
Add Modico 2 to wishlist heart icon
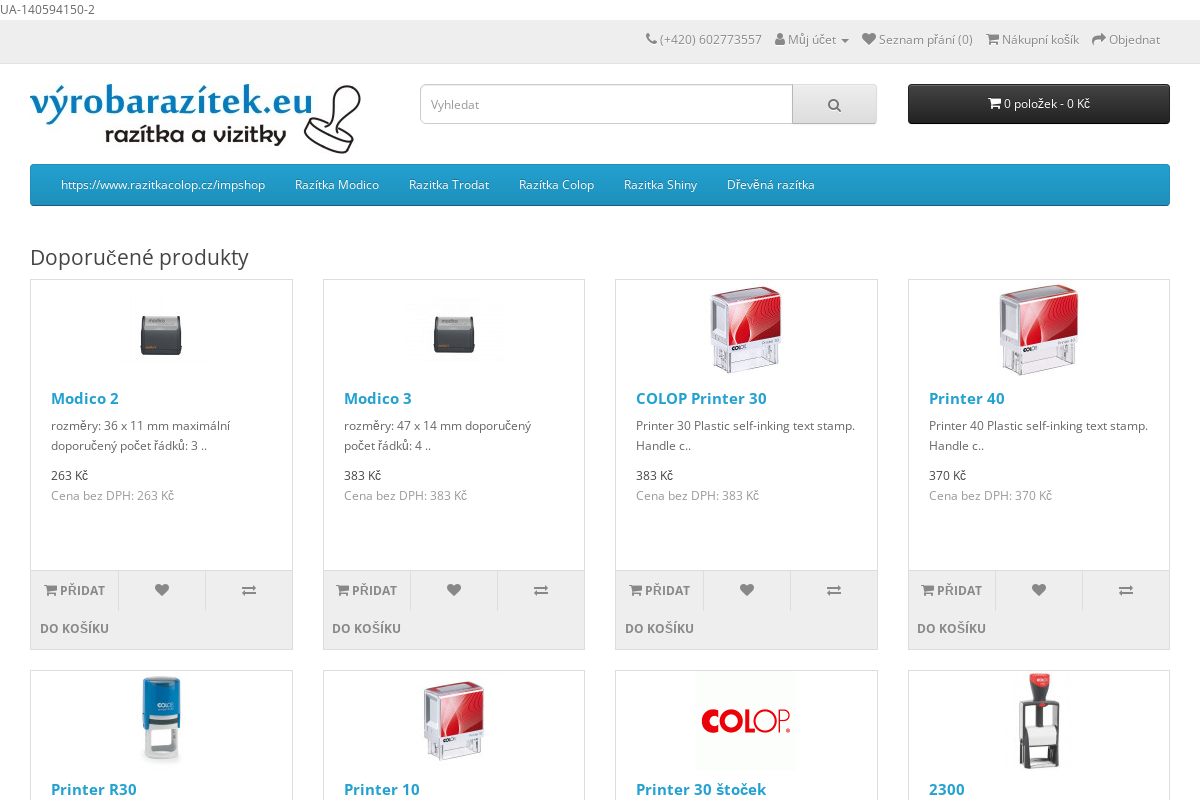coord(162,590)
